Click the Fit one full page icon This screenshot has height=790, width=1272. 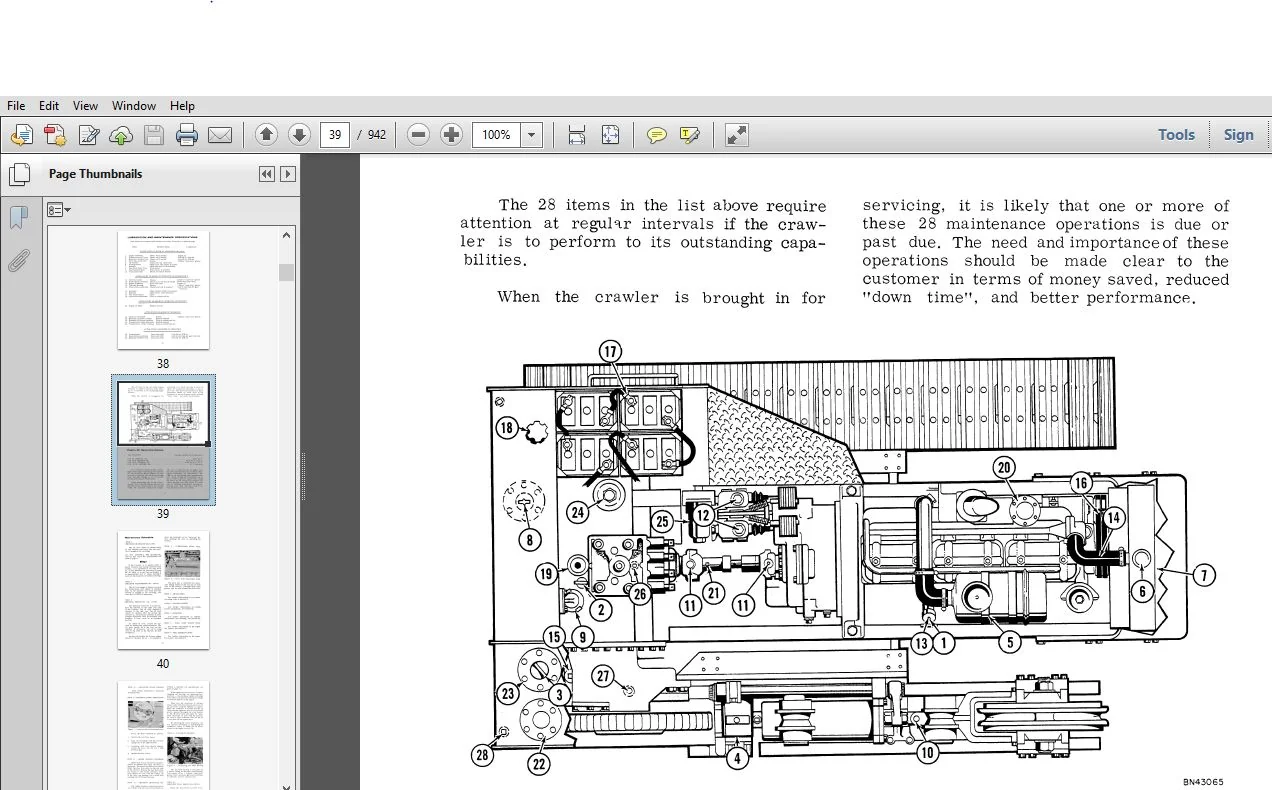(x=610, y=135)
